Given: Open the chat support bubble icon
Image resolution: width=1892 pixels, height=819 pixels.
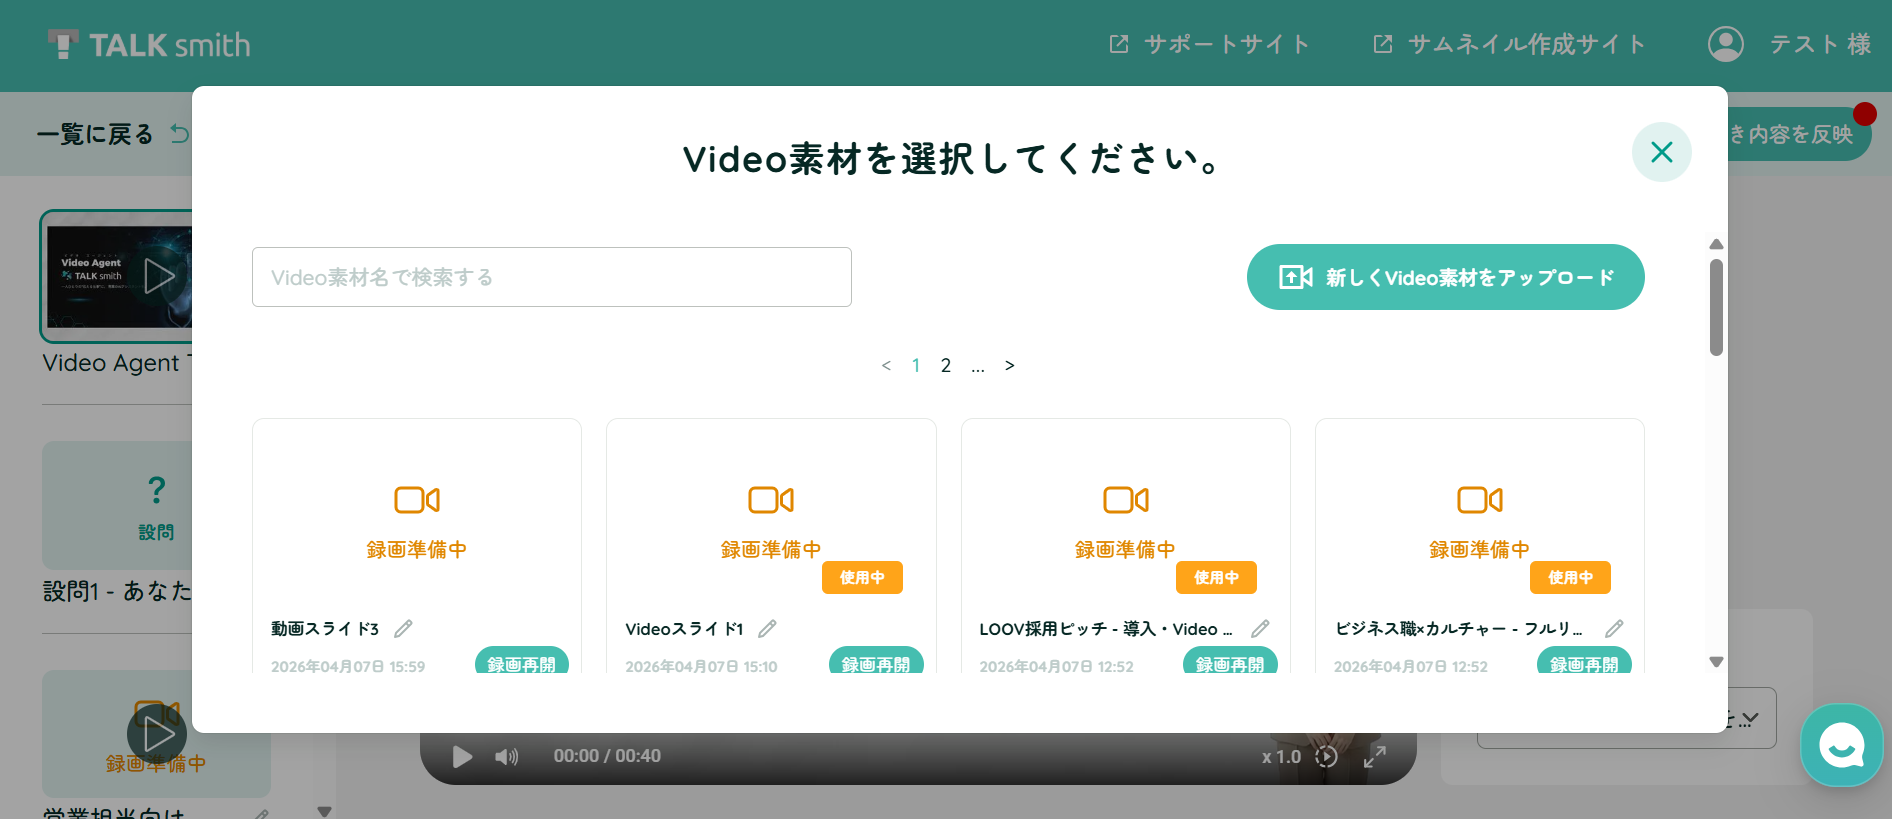Looking at the screenshot, I should coord(1841,746).
